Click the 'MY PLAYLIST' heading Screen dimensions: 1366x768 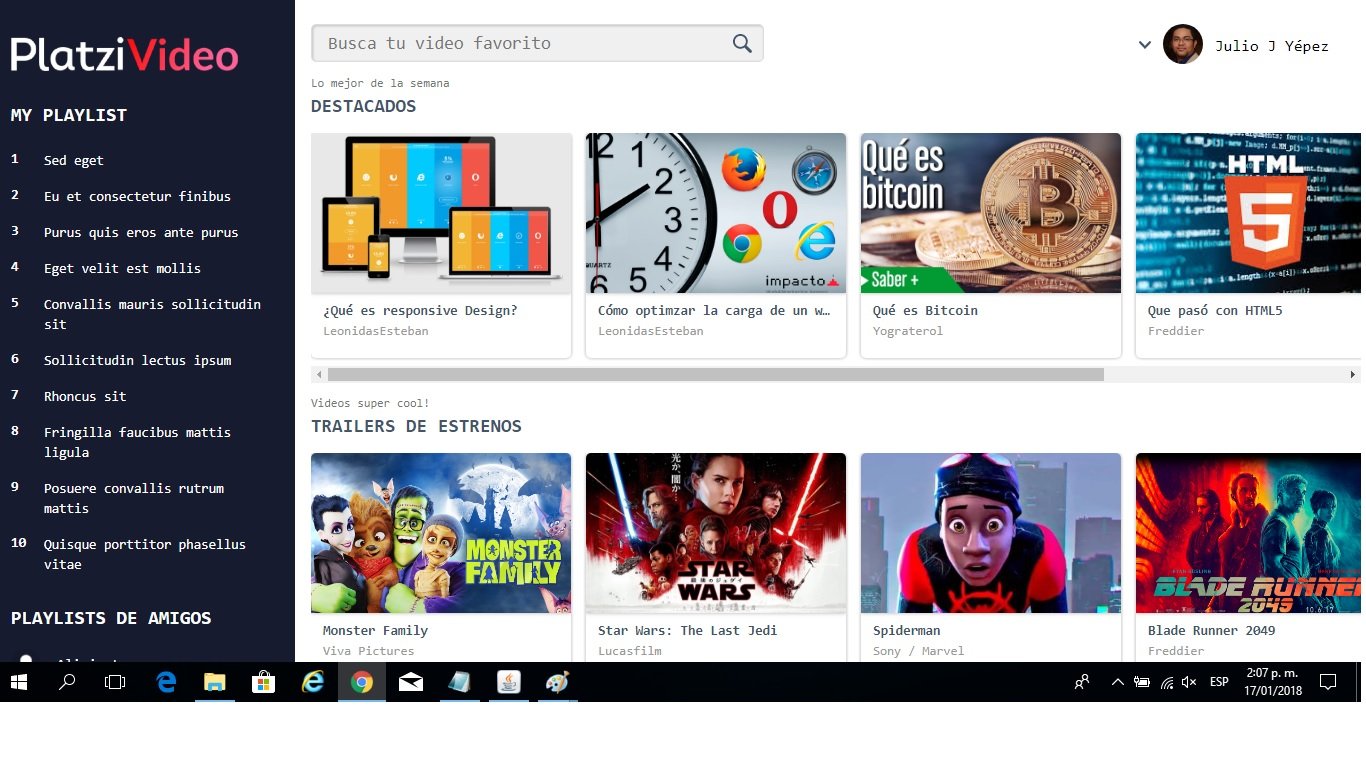pyautogui.click(x=69, y=115)
